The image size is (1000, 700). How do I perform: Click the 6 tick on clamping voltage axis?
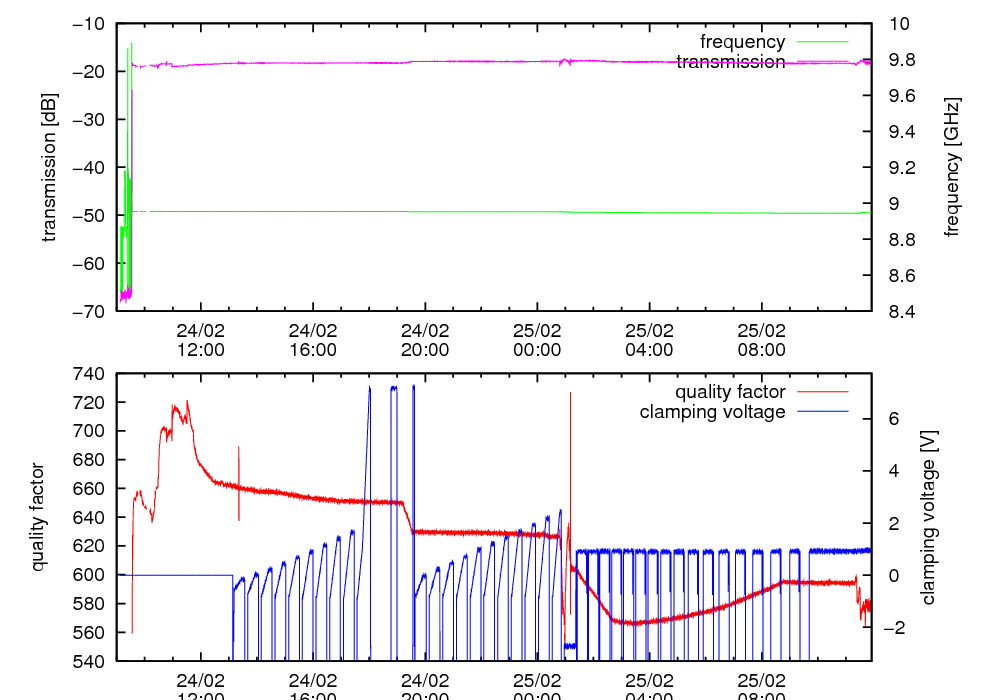(x=893, y=419)
